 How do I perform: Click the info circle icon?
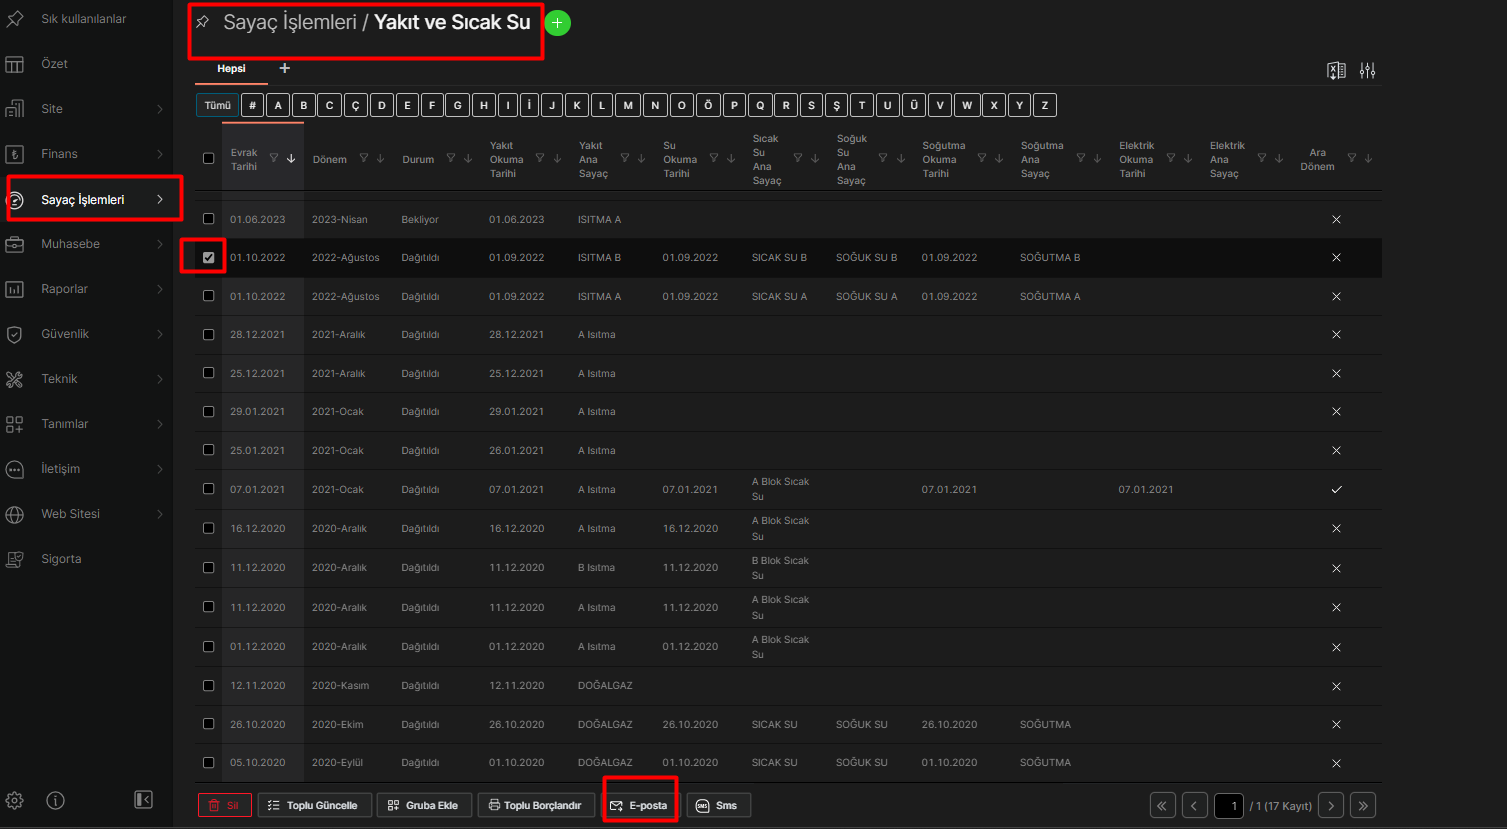click(56, 800)
